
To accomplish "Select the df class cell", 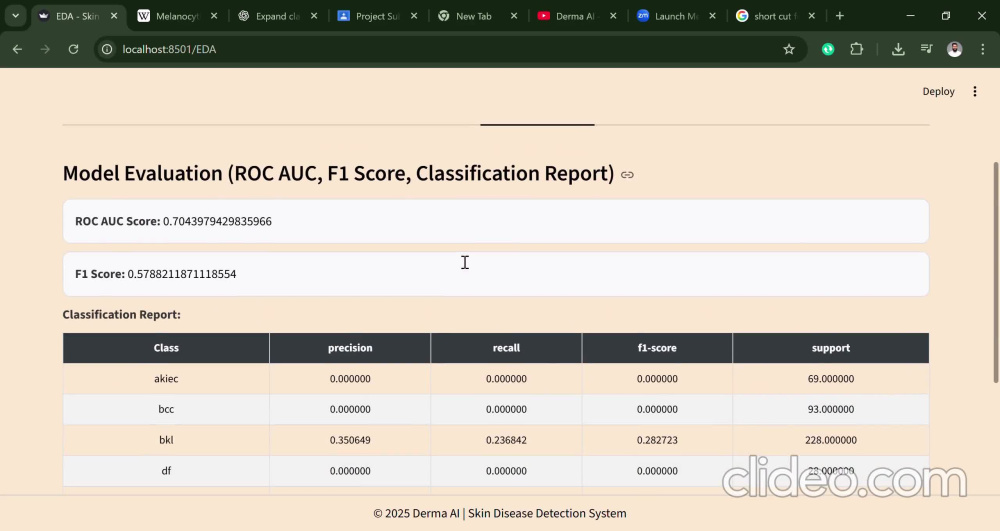I will [x=166, y=470].
